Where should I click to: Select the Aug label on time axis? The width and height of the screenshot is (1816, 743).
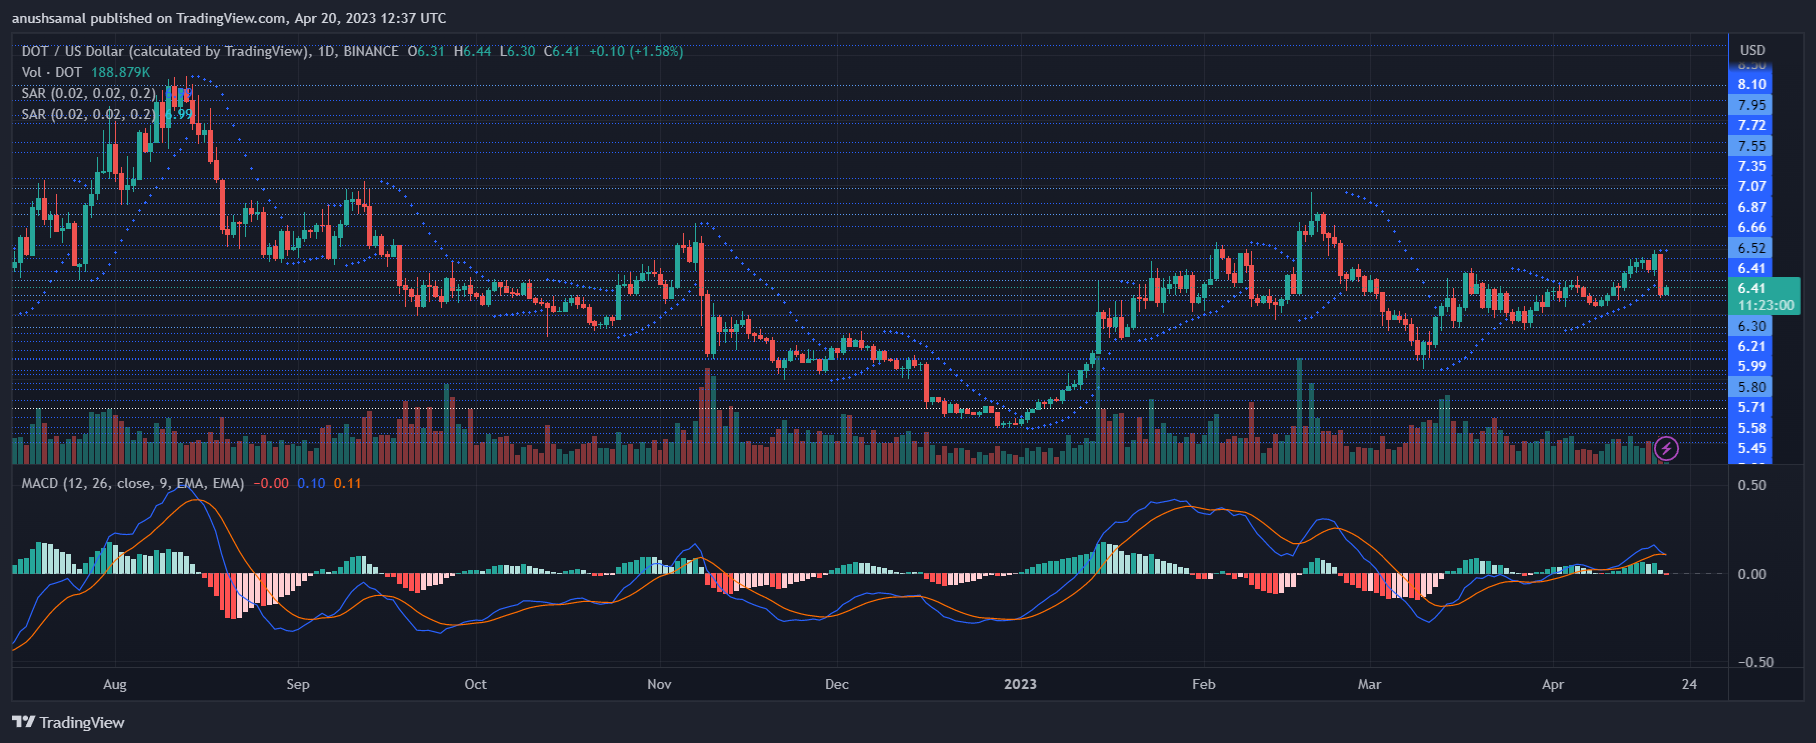(115, 684)
